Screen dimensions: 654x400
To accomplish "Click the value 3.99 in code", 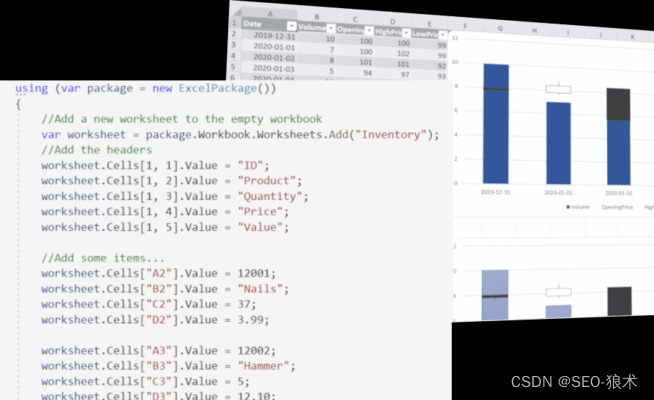I will [x=251, y=320].
